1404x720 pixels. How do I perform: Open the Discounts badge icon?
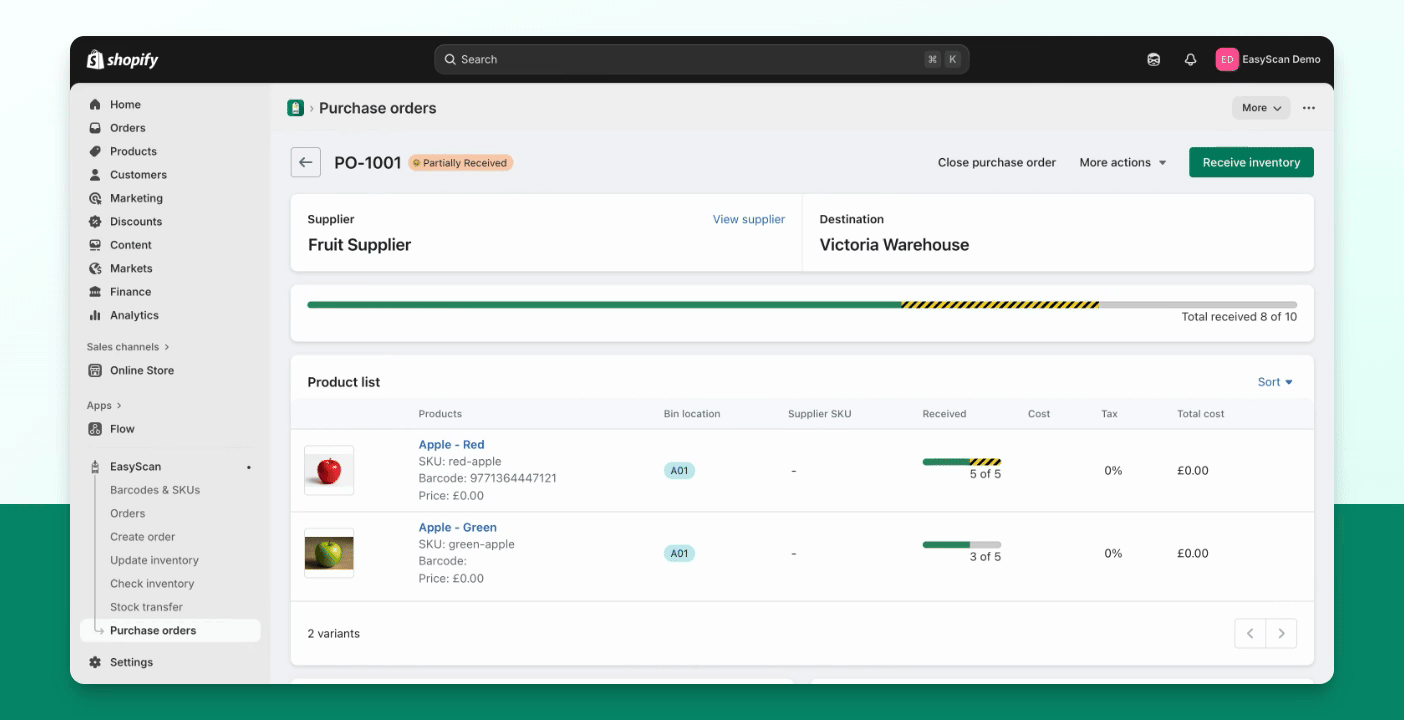click(x=95, y=222)
